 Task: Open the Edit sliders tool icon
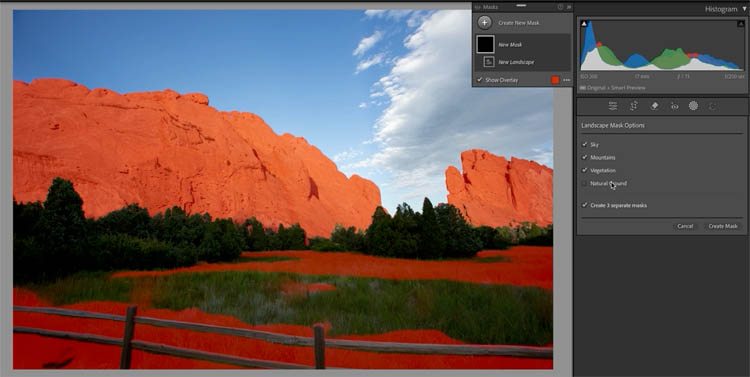(613, 106)
